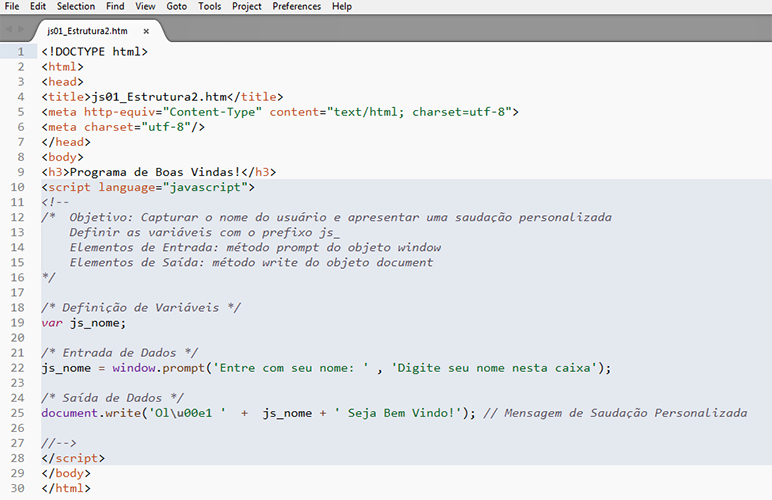Click the opening '<head>' tag on line 3
Image resolution: width=772 pixels, height=500 pixels.
pos(63,82)
